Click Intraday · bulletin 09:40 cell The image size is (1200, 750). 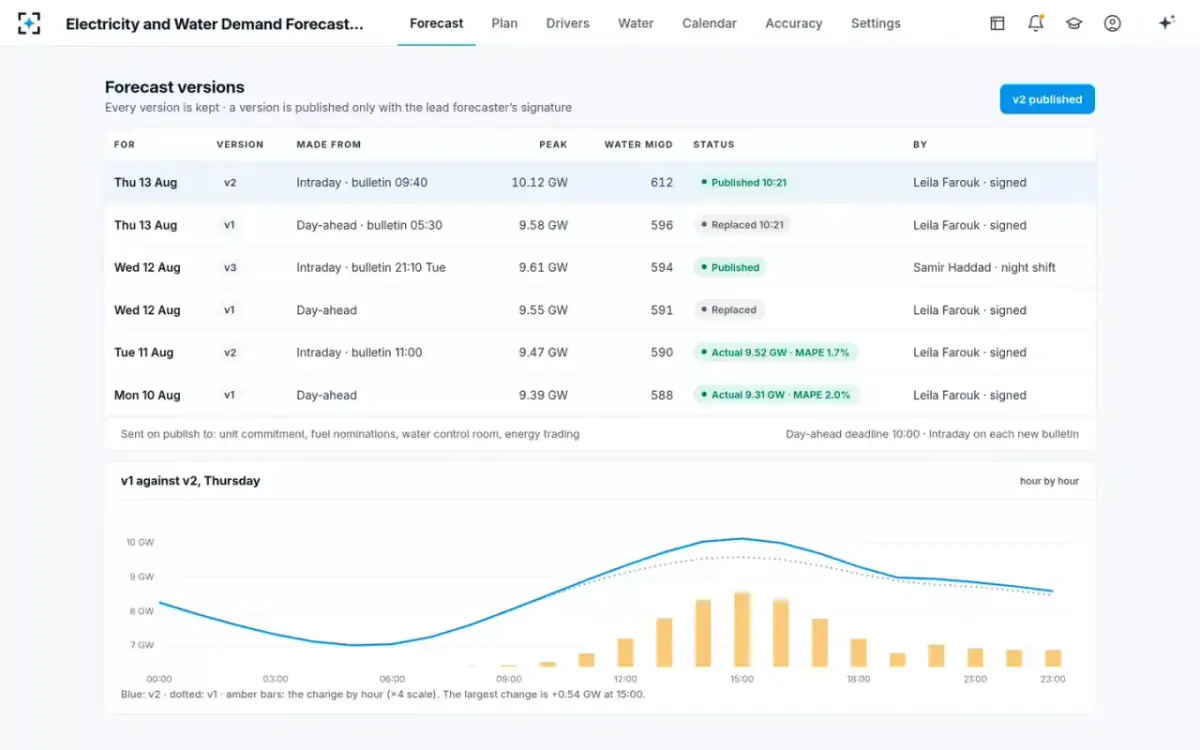click(x=362, y=183)
